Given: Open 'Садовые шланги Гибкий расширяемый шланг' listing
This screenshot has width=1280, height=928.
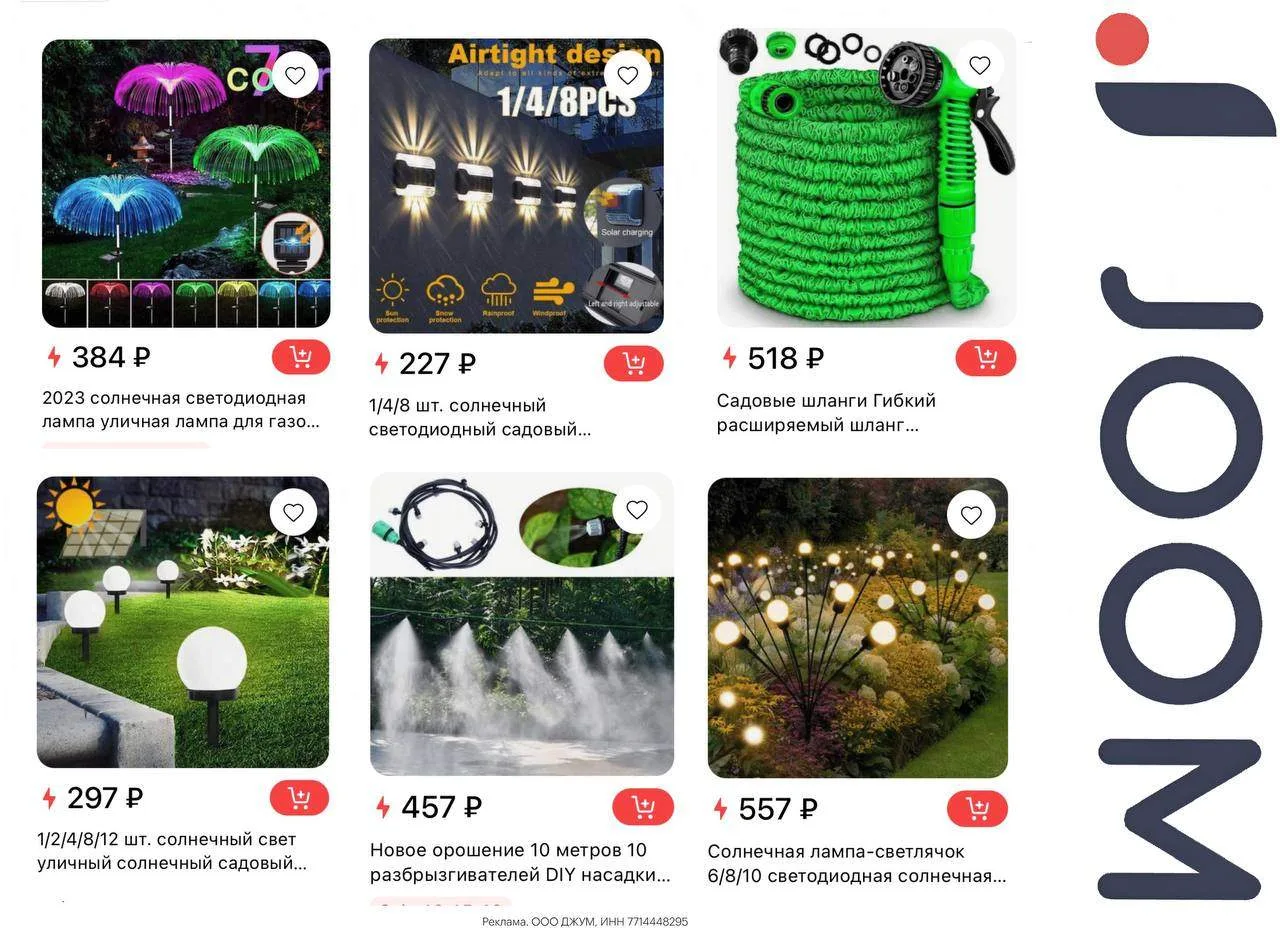Looking at the screenshot, I should [x=826, y=413].
